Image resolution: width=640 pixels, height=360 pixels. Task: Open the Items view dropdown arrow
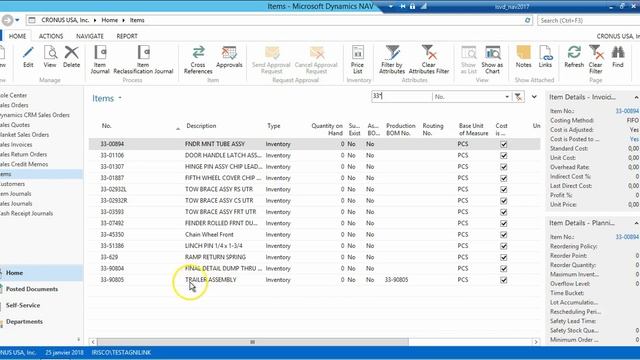coord(120,98)
